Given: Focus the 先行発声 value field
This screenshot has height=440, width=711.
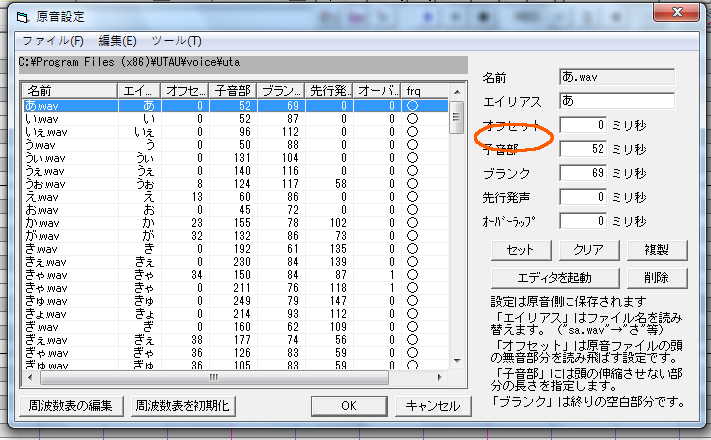Looking at the screenshot, I should 583,197.
